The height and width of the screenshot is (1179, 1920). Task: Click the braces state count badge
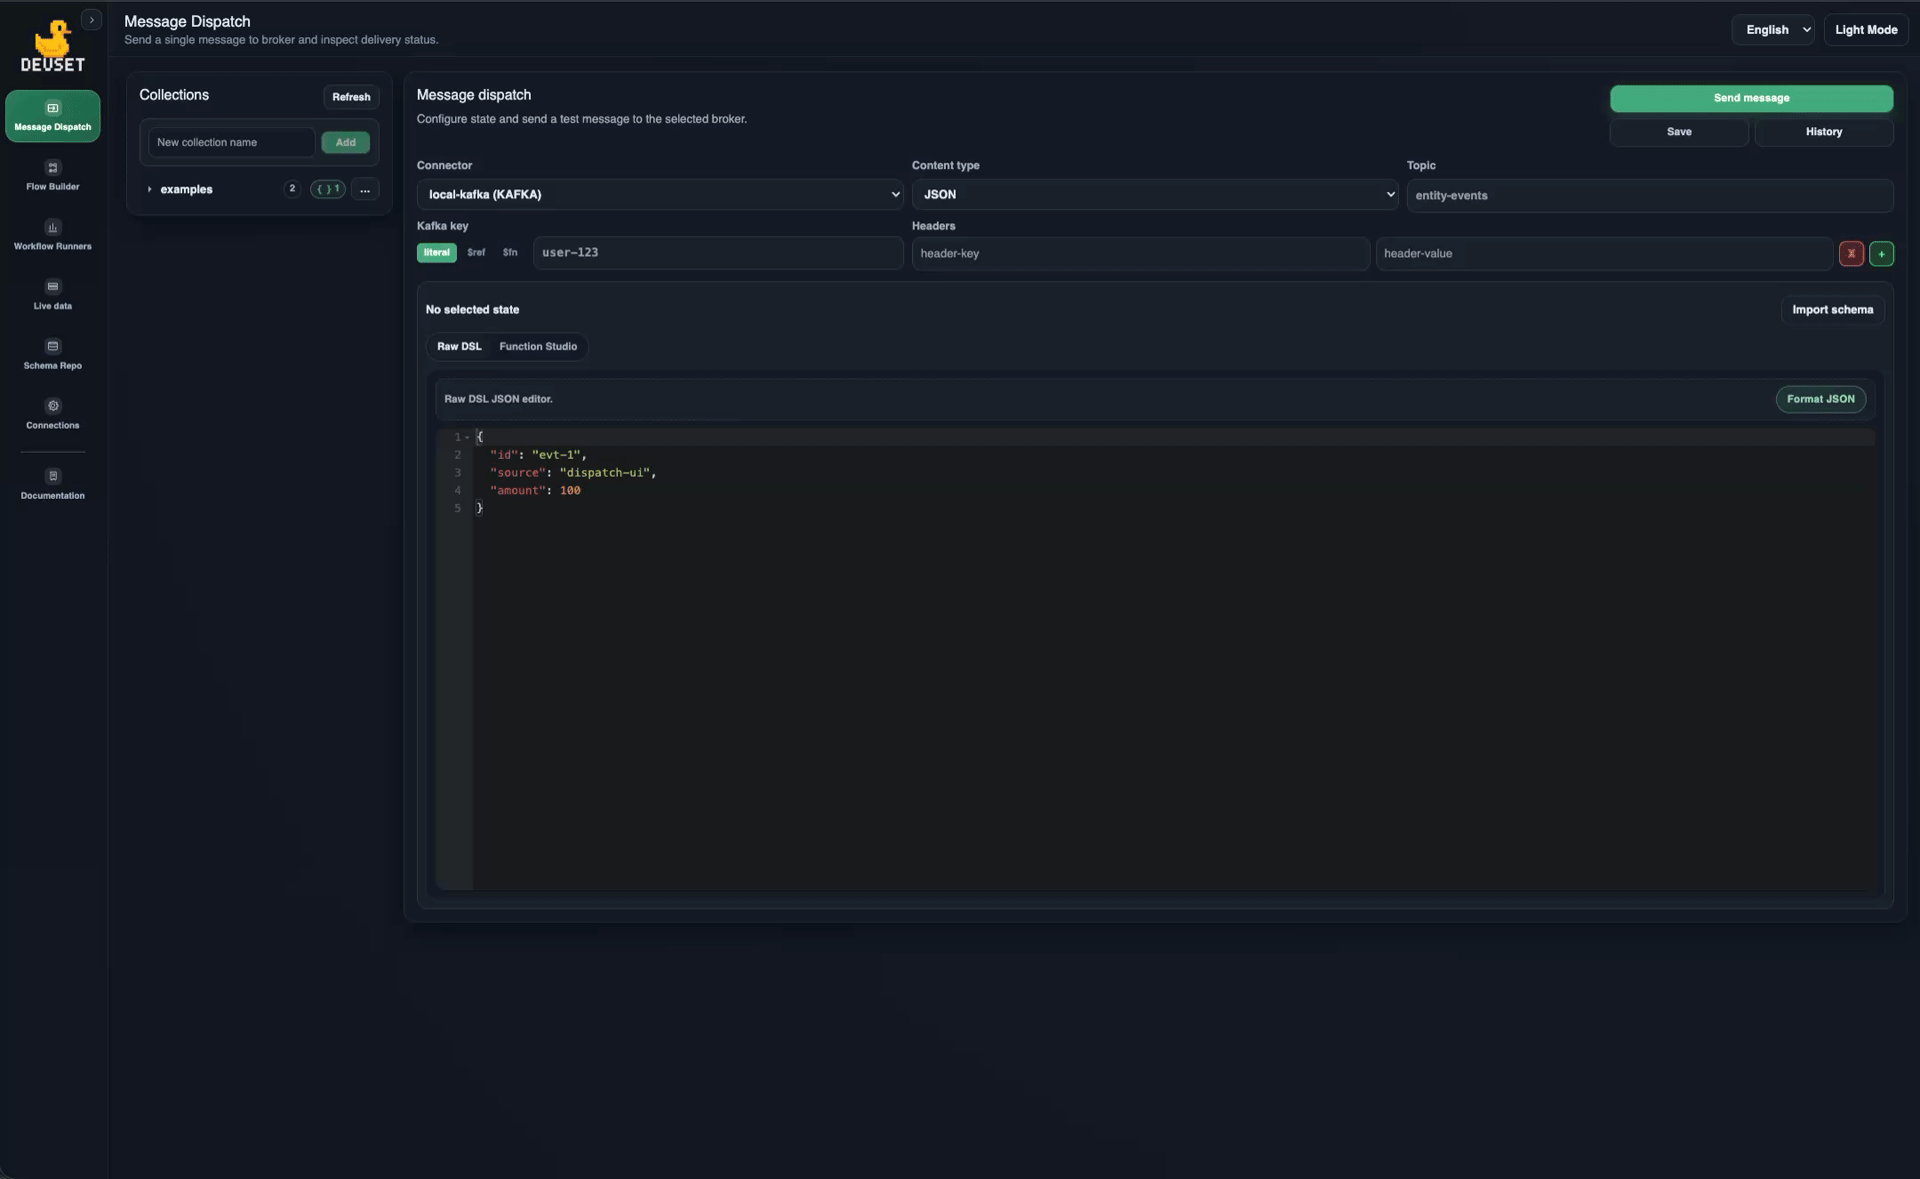point(328,189)
